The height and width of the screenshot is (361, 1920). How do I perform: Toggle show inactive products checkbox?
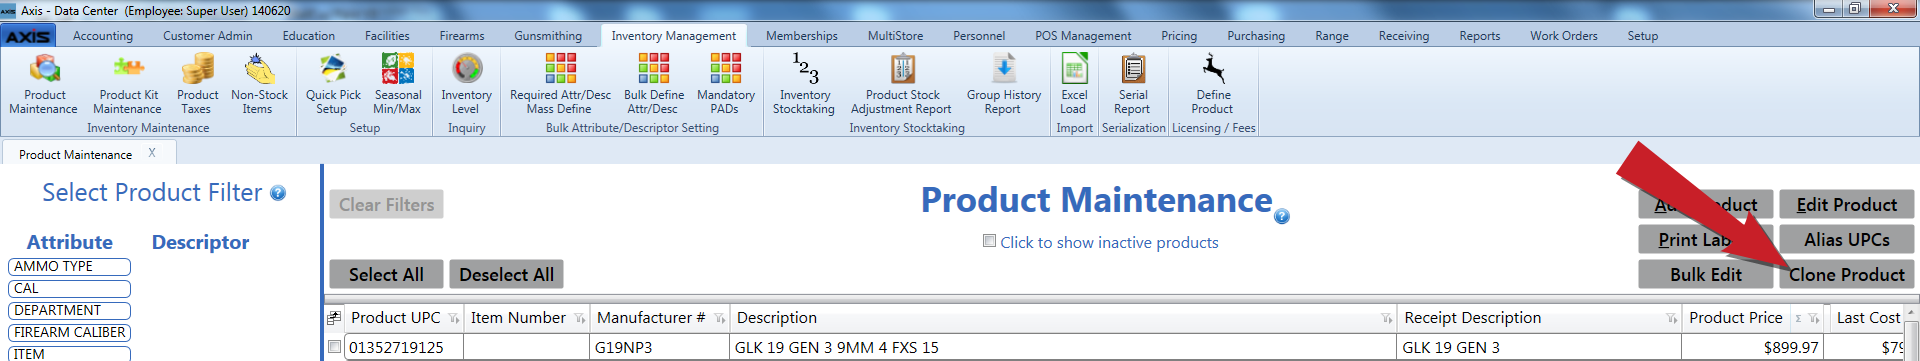click(989, 241)
